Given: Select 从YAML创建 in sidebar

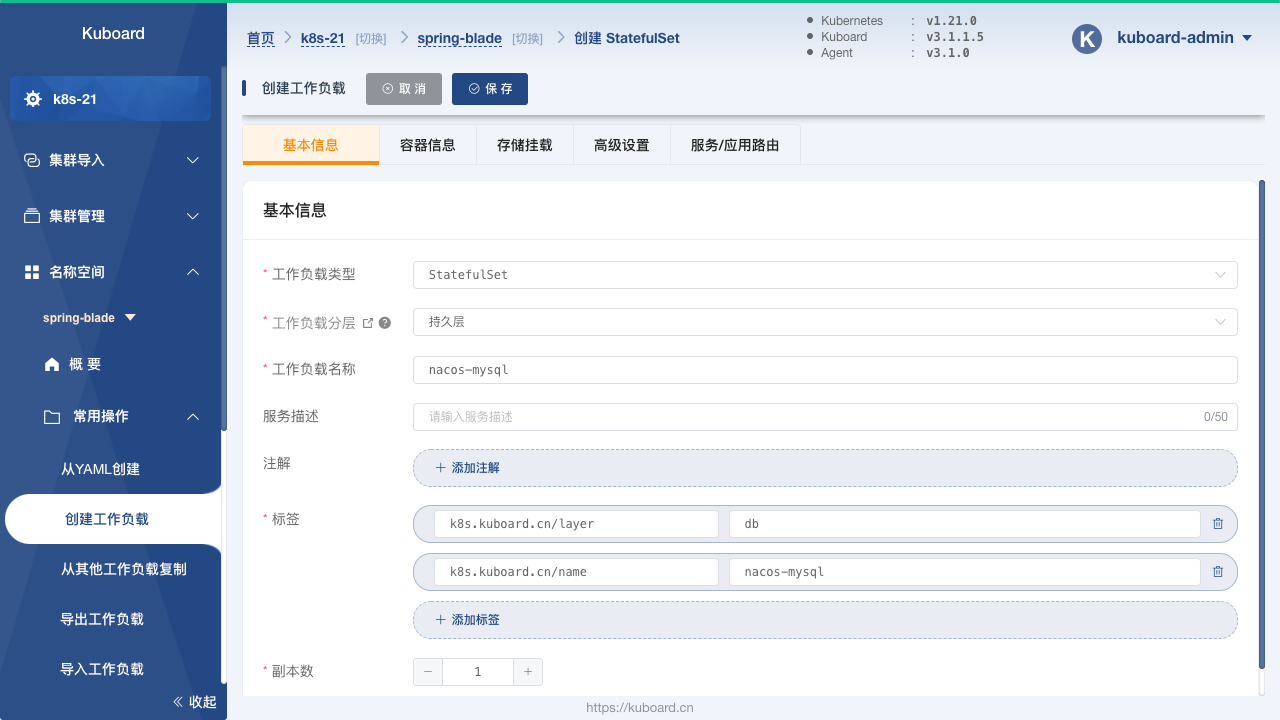Looking at the screenshot, I should point(100,469).
